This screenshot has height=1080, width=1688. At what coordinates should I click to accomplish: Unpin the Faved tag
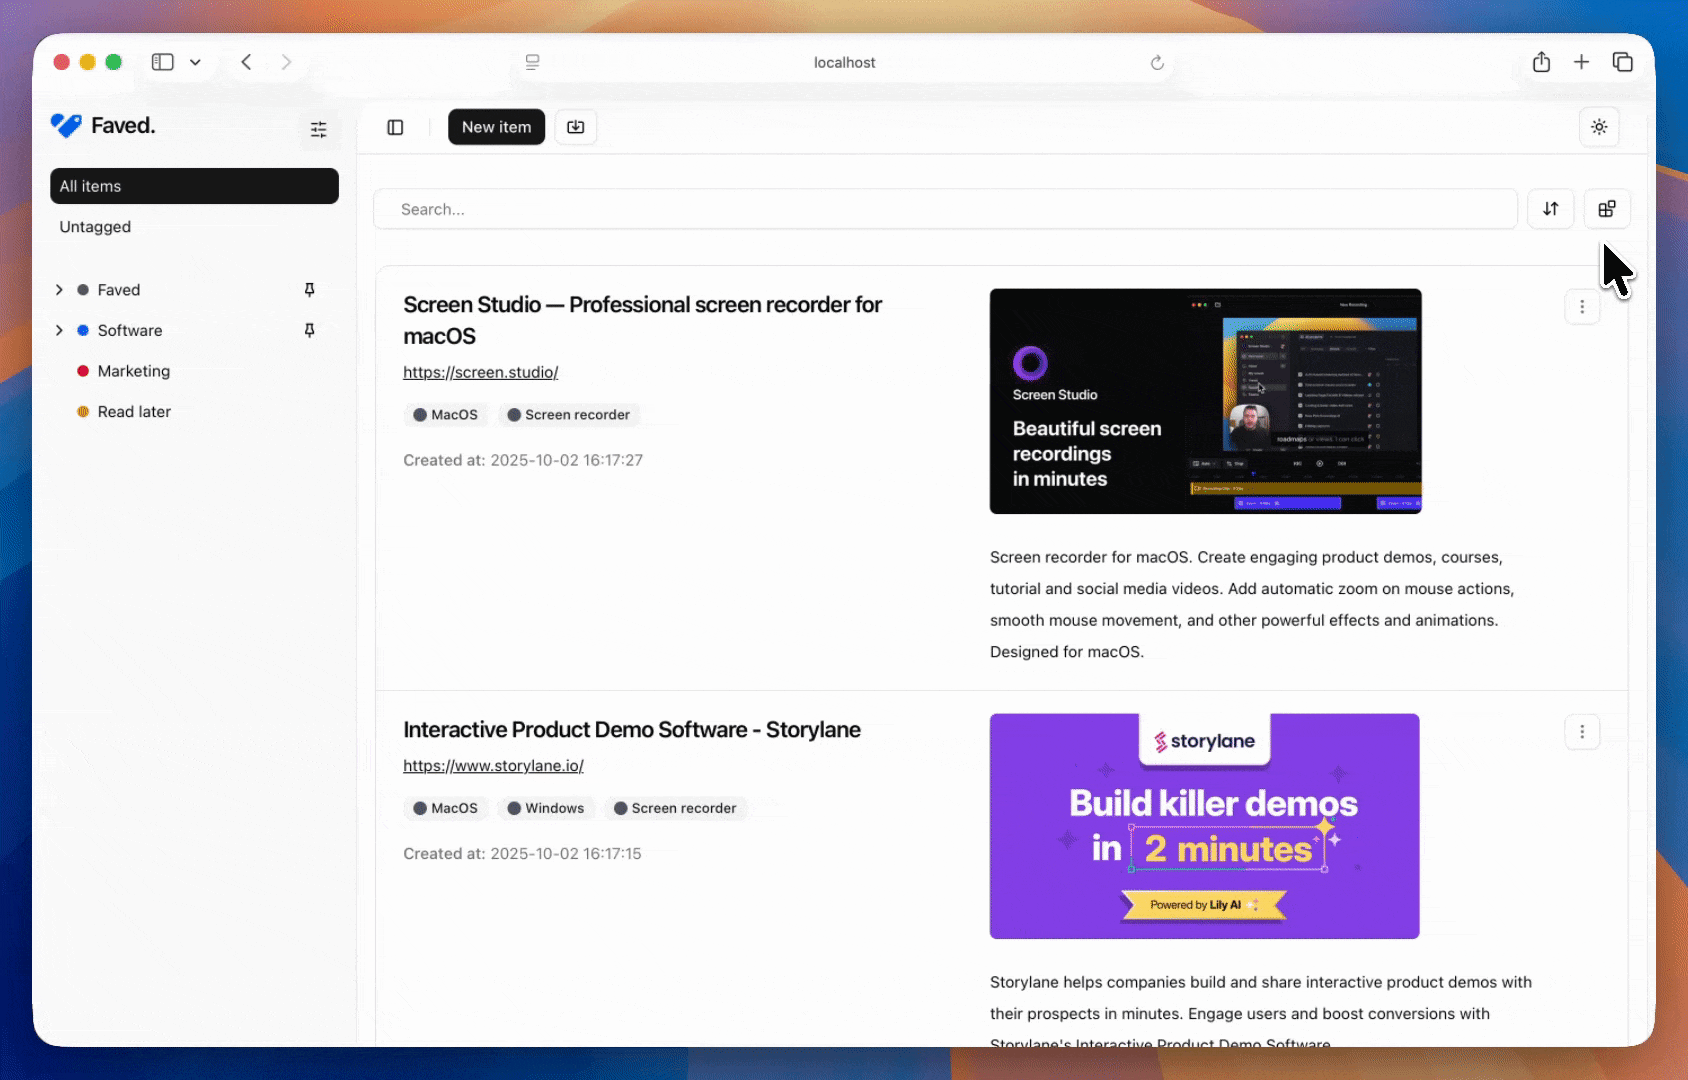309,290
